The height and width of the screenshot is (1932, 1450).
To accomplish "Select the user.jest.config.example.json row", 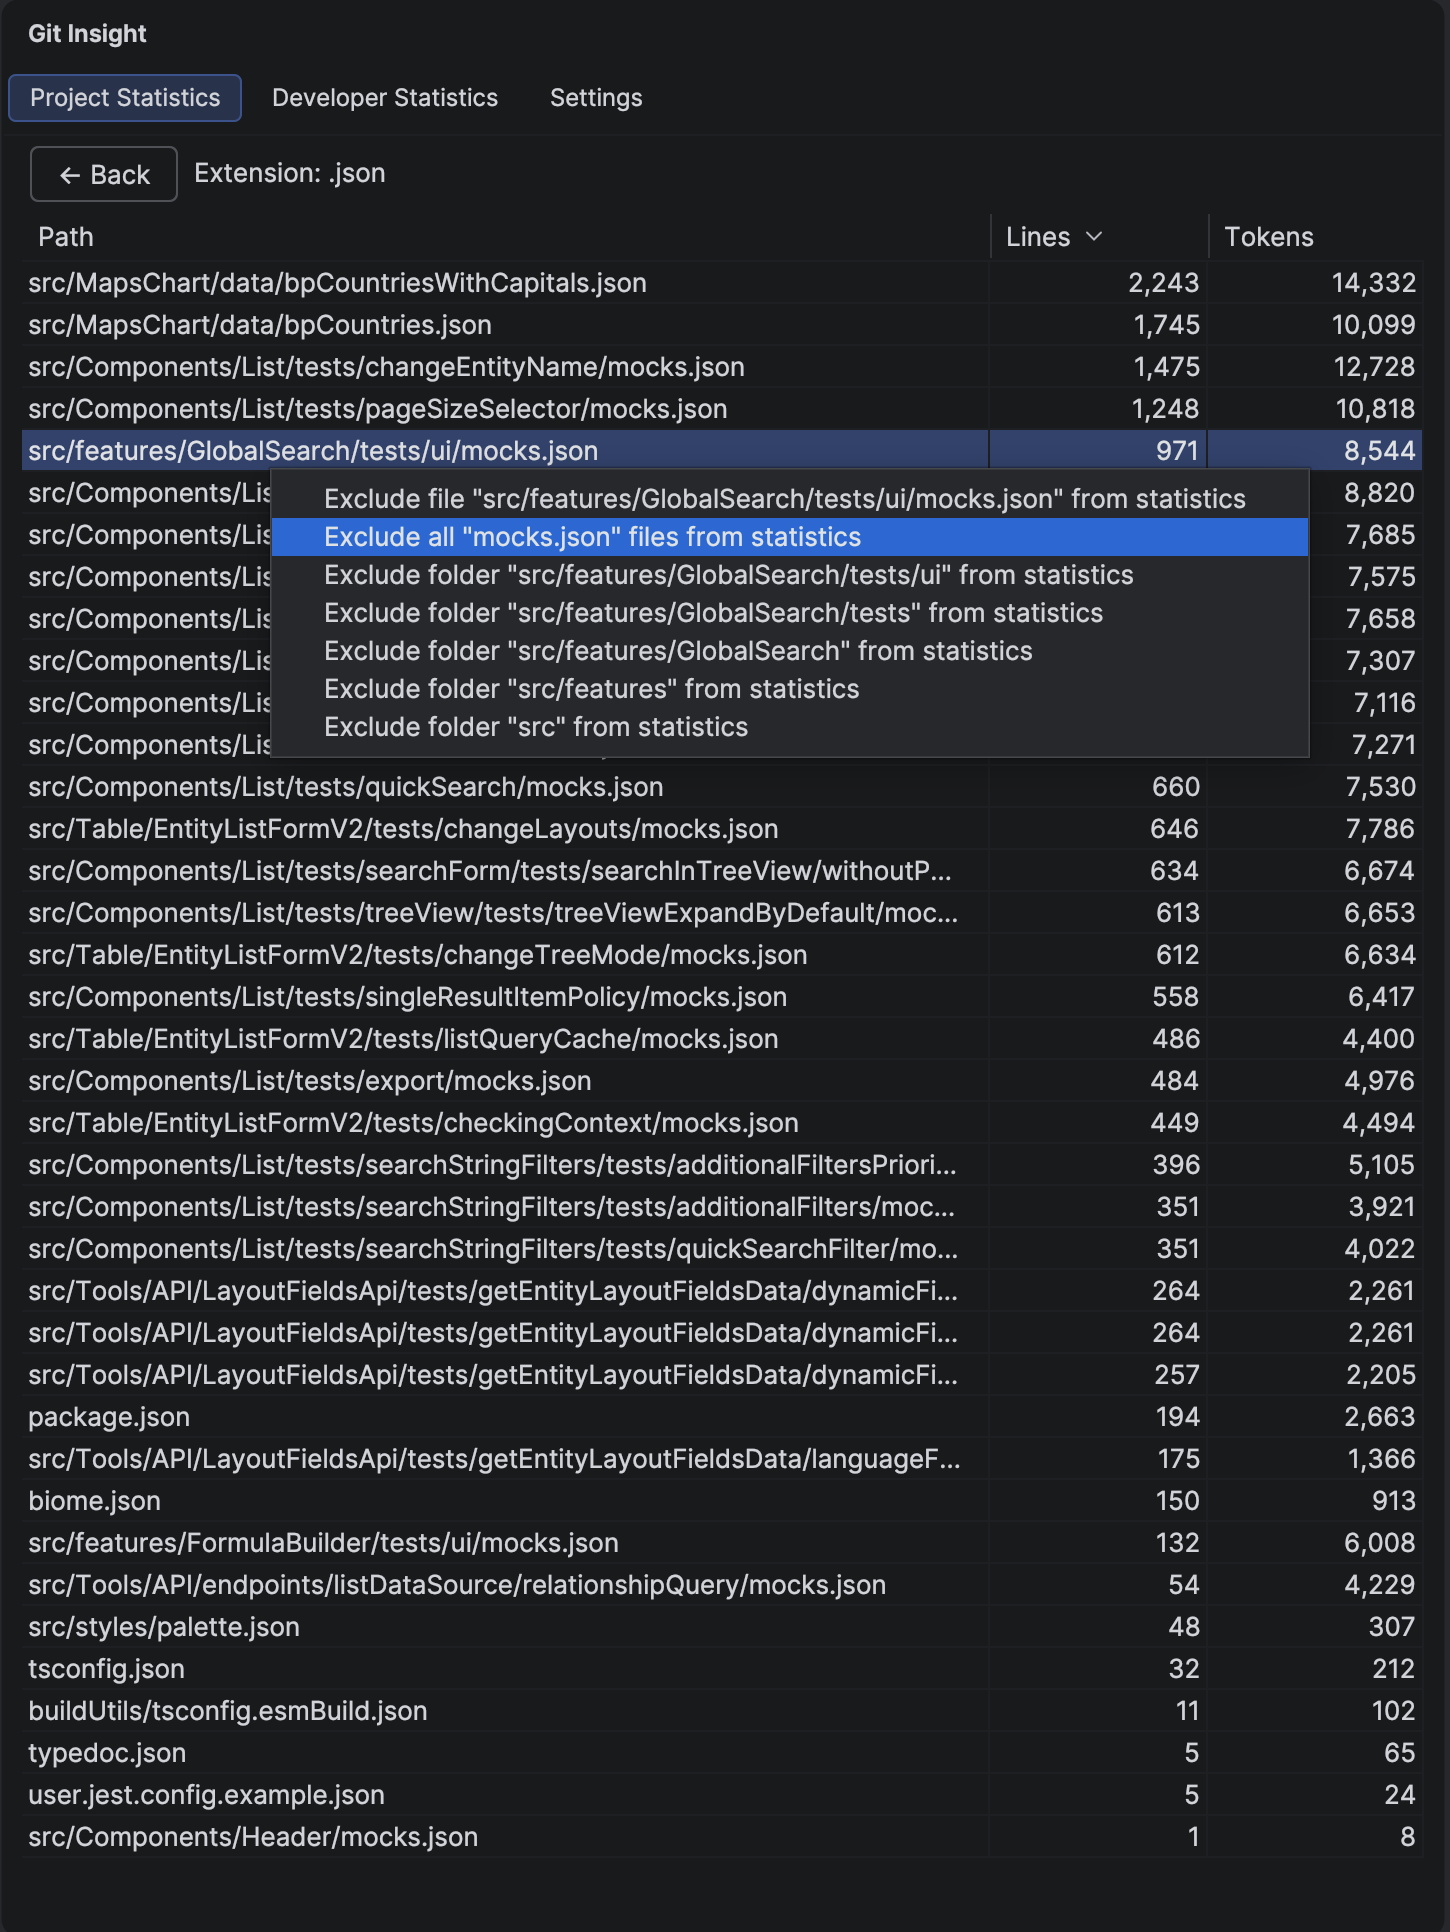I will pyautogui.click(x=722, y=1795).
